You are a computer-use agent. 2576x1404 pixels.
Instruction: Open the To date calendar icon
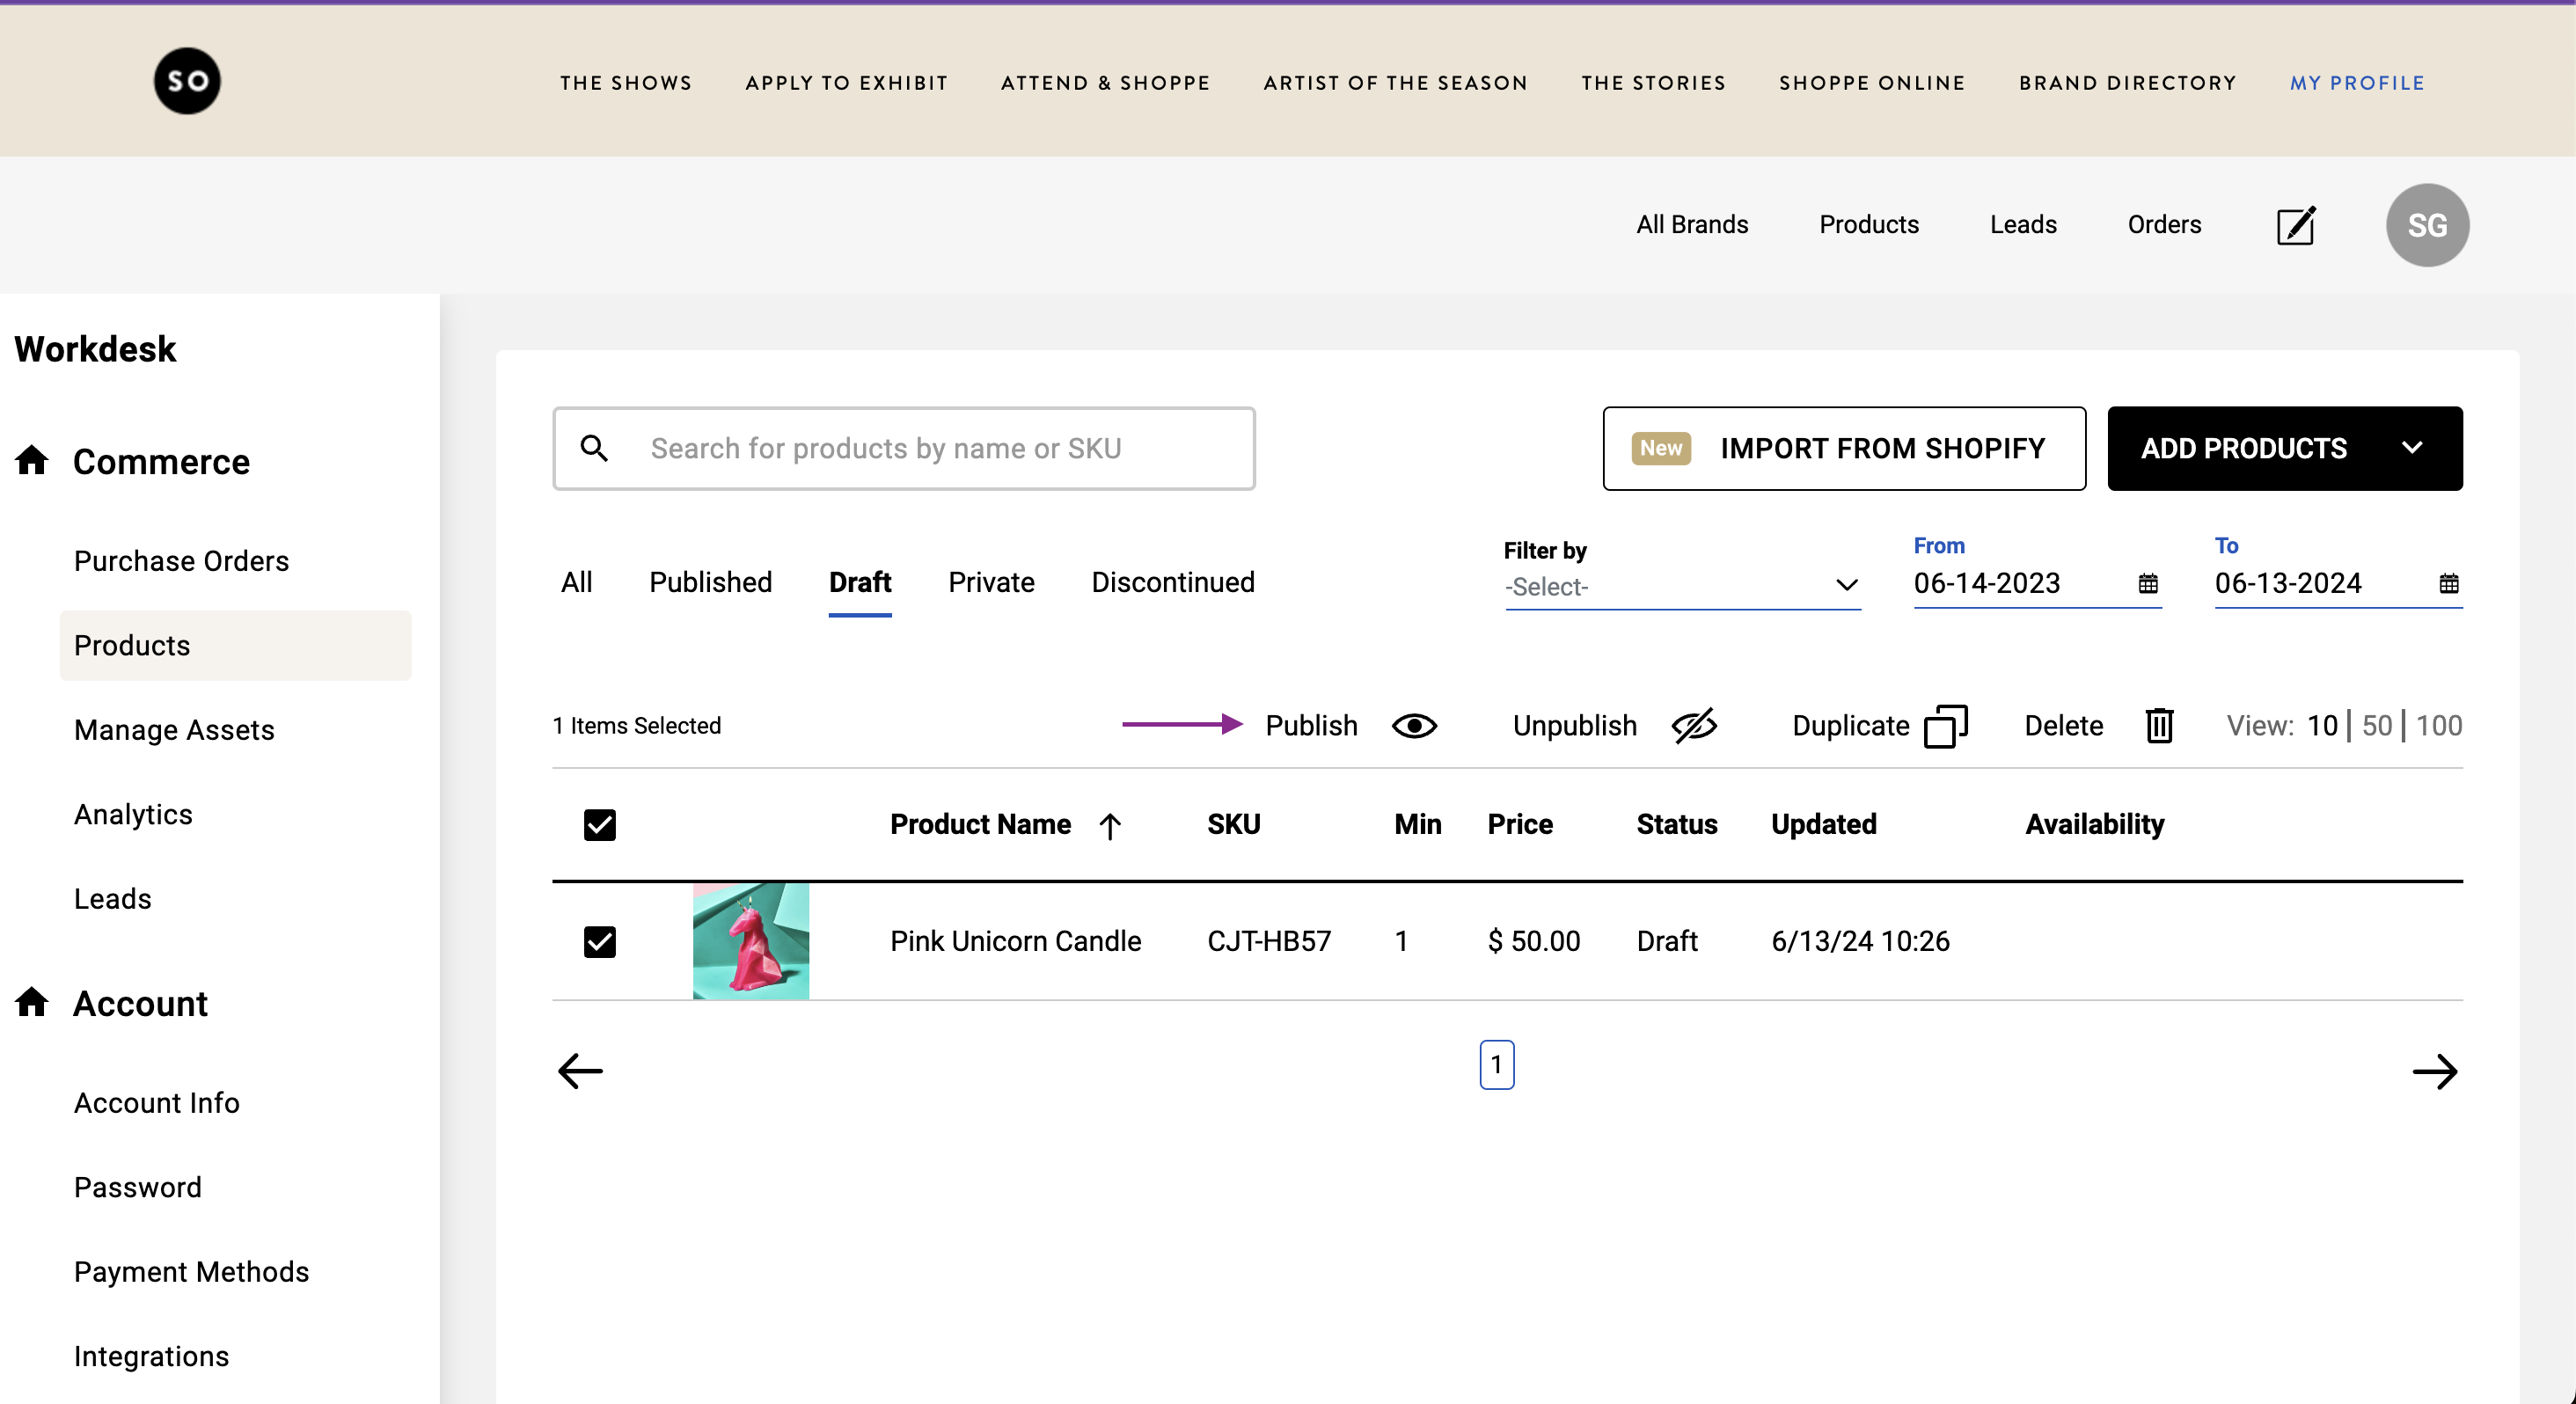(x=2448, y=584)
